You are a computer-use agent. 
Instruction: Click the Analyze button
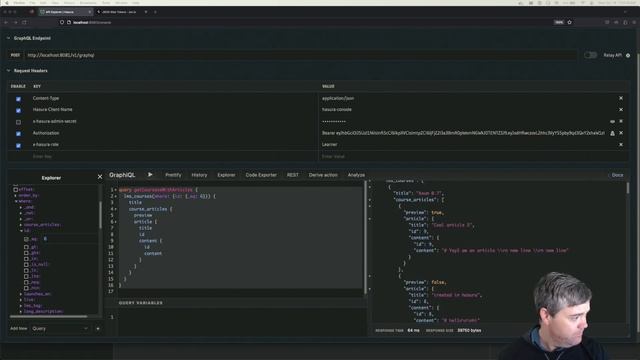coord(356,175)
